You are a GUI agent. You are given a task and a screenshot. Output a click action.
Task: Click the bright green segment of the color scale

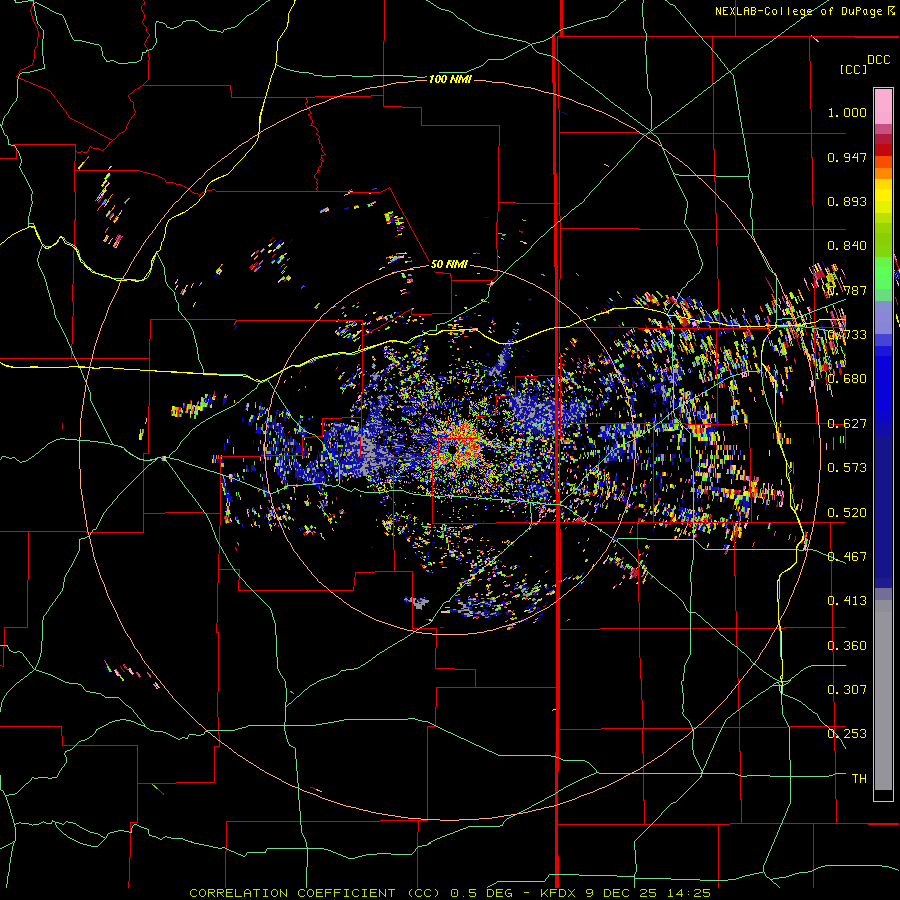tap(883, 273)
